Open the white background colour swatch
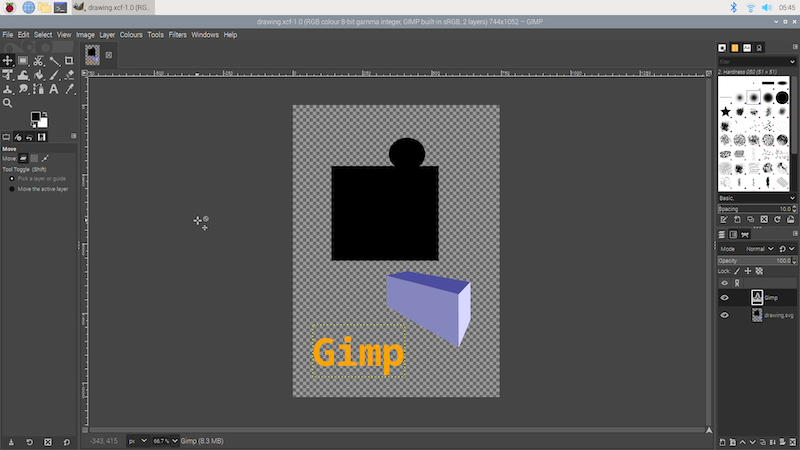 43,123
